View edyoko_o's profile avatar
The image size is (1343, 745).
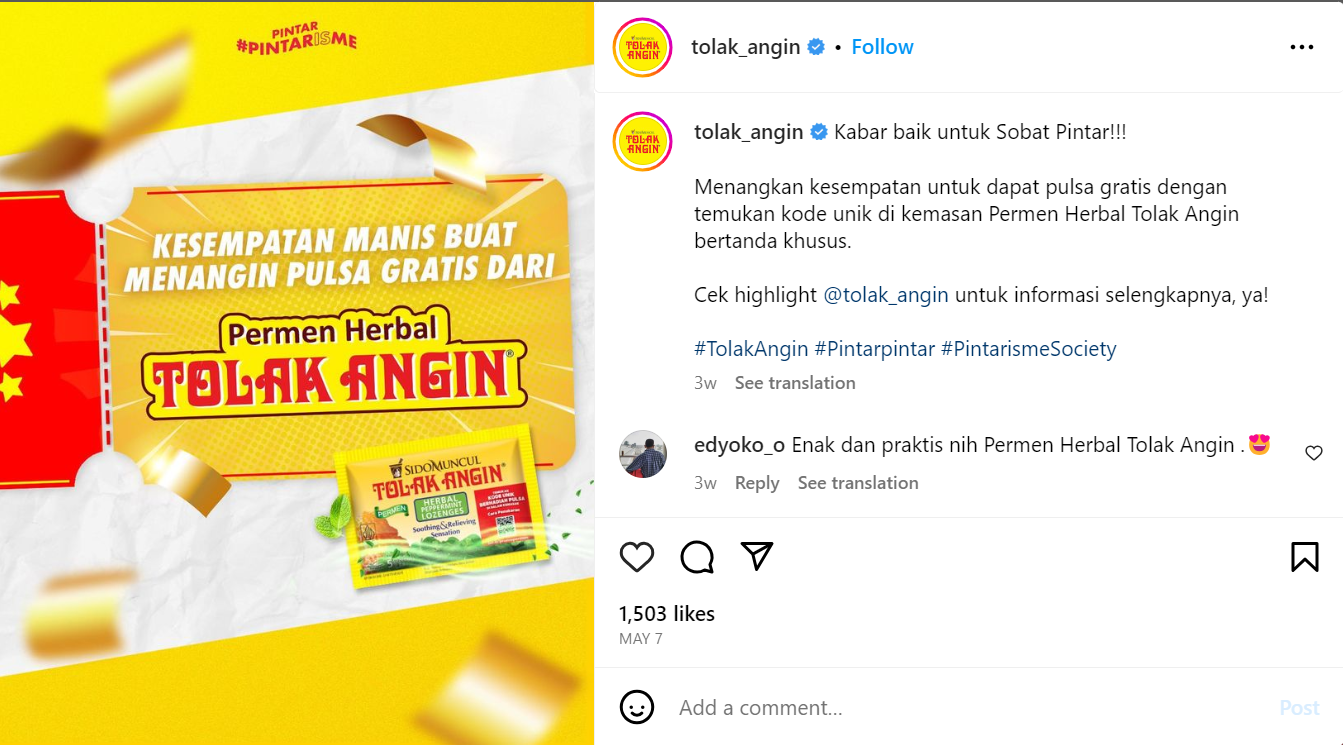(x=643, y=454)
